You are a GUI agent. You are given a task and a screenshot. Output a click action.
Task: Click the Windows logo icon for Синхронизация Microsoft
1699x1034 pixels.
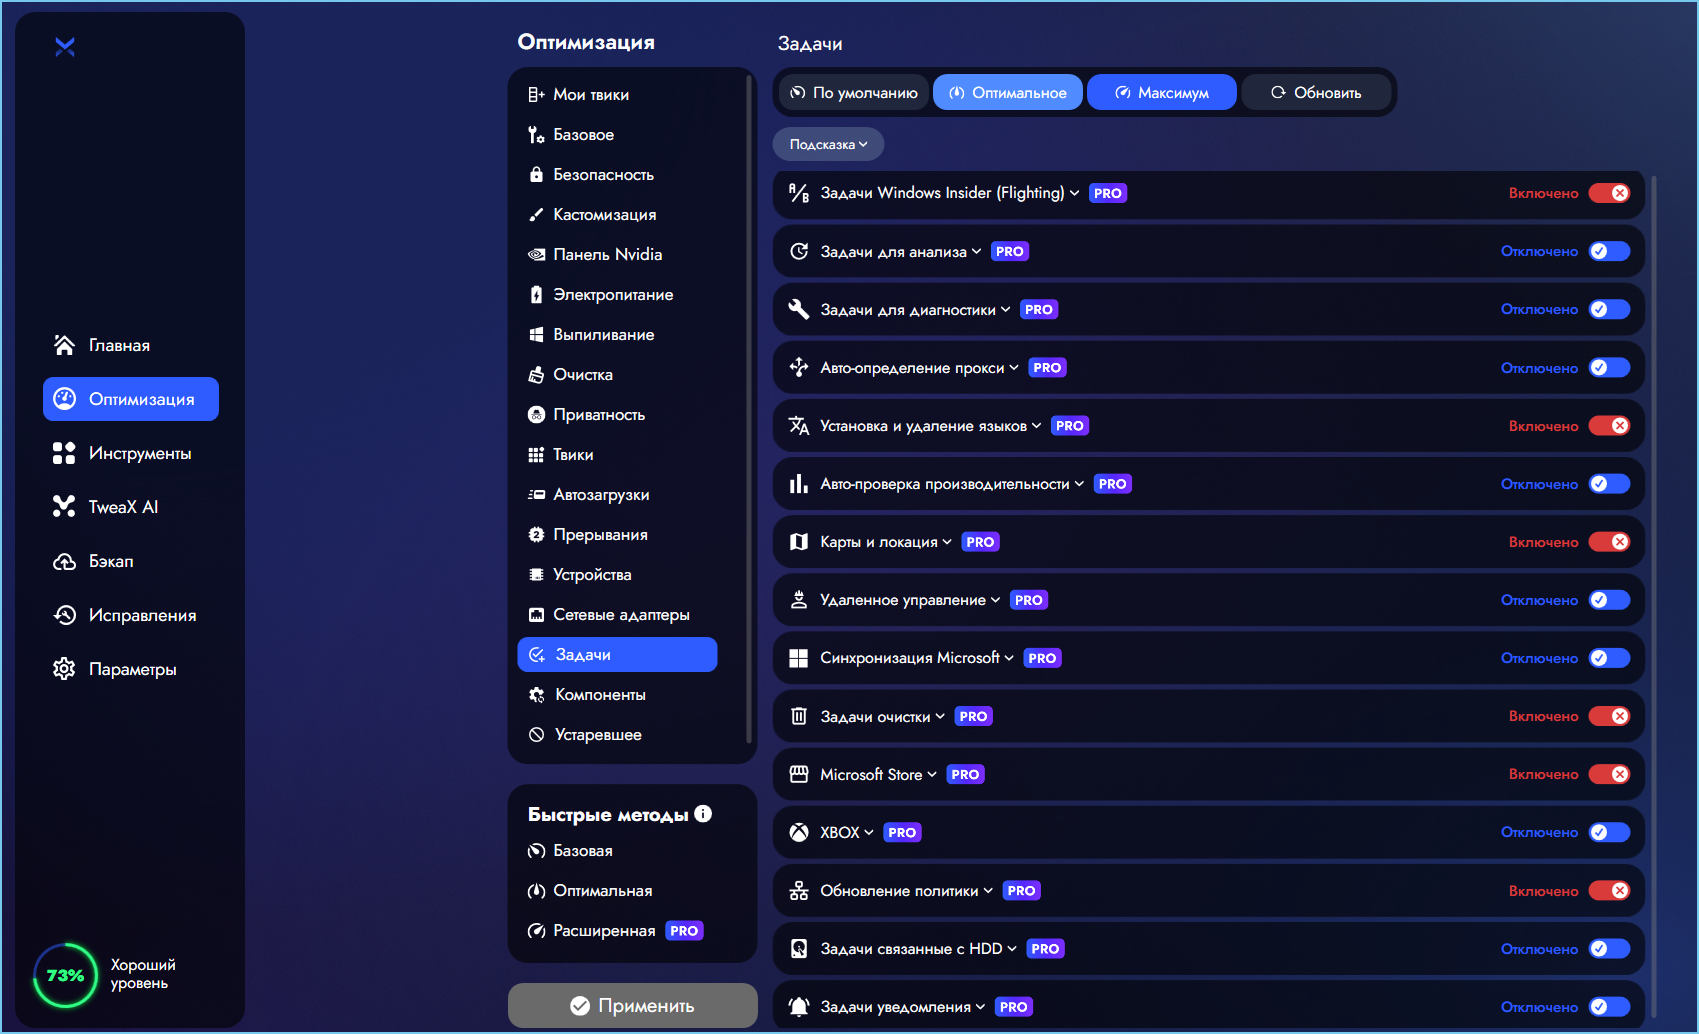799,658
